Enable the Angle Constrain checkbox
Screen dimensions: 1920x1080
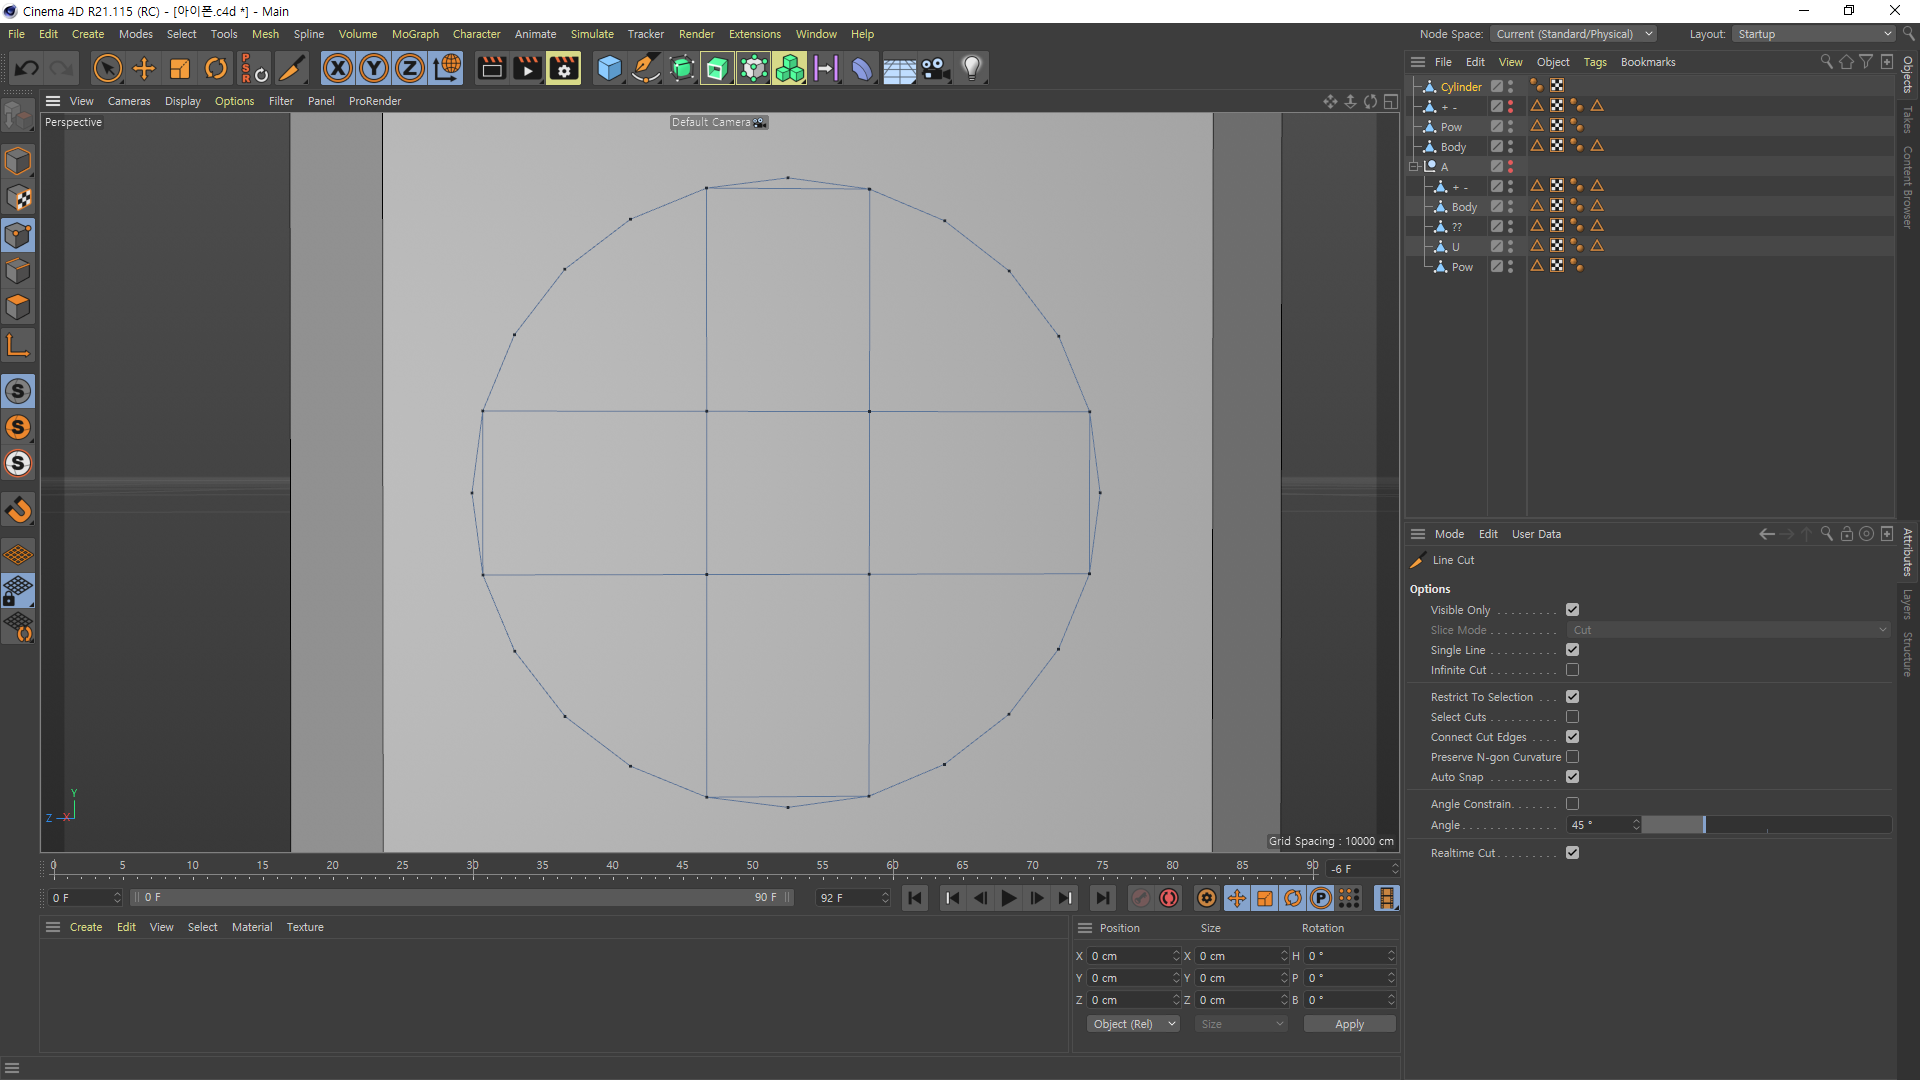(1572, 804)
